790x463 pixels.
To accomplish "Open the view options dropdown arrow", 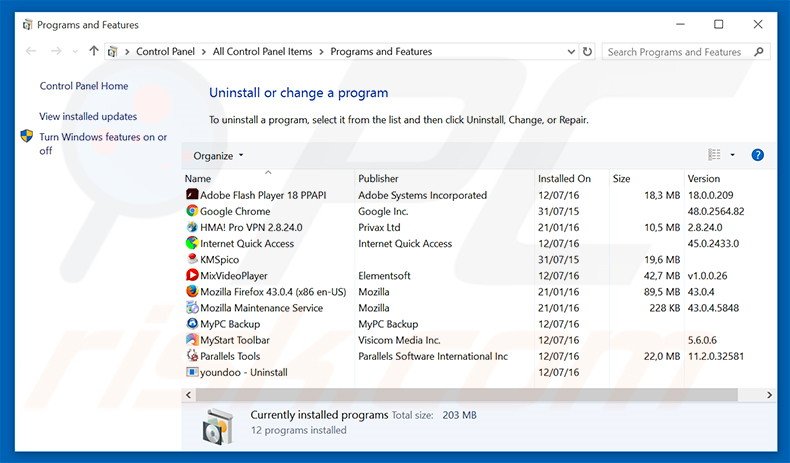I will tap(733, 155).
